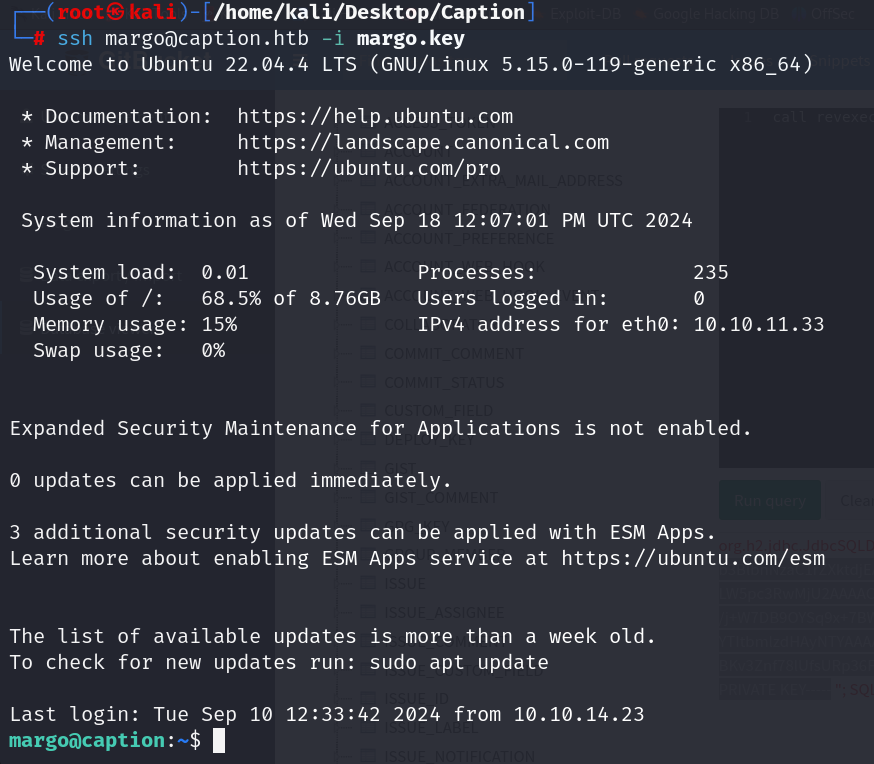874x764 pixels.
Task: Select ACCOUNT_PREFERENCE table in background tree
Action: point(469,239)
